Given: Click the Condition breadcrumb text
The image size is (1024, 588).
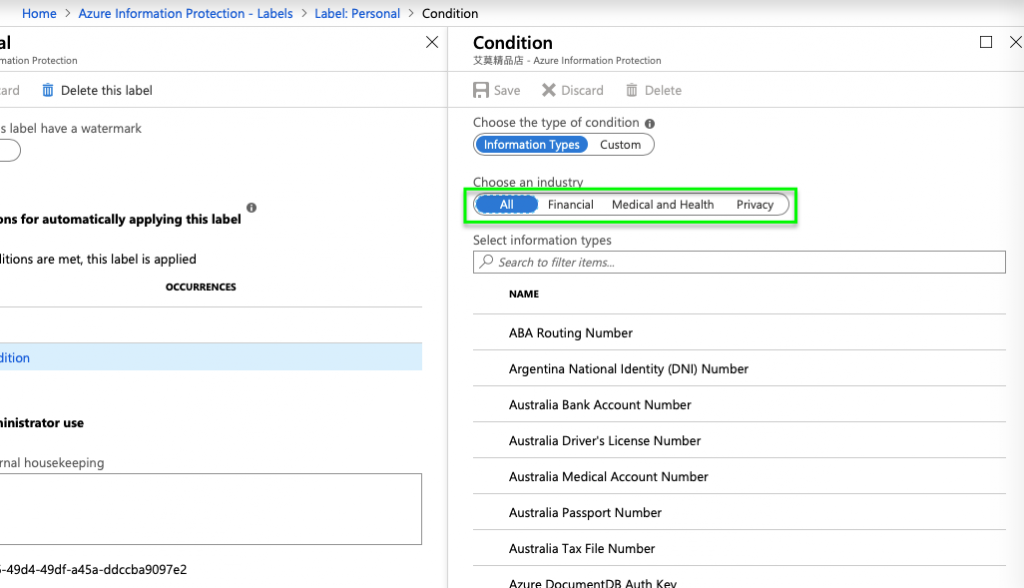Looking at the screenshot, I should [x=450, y=14].
